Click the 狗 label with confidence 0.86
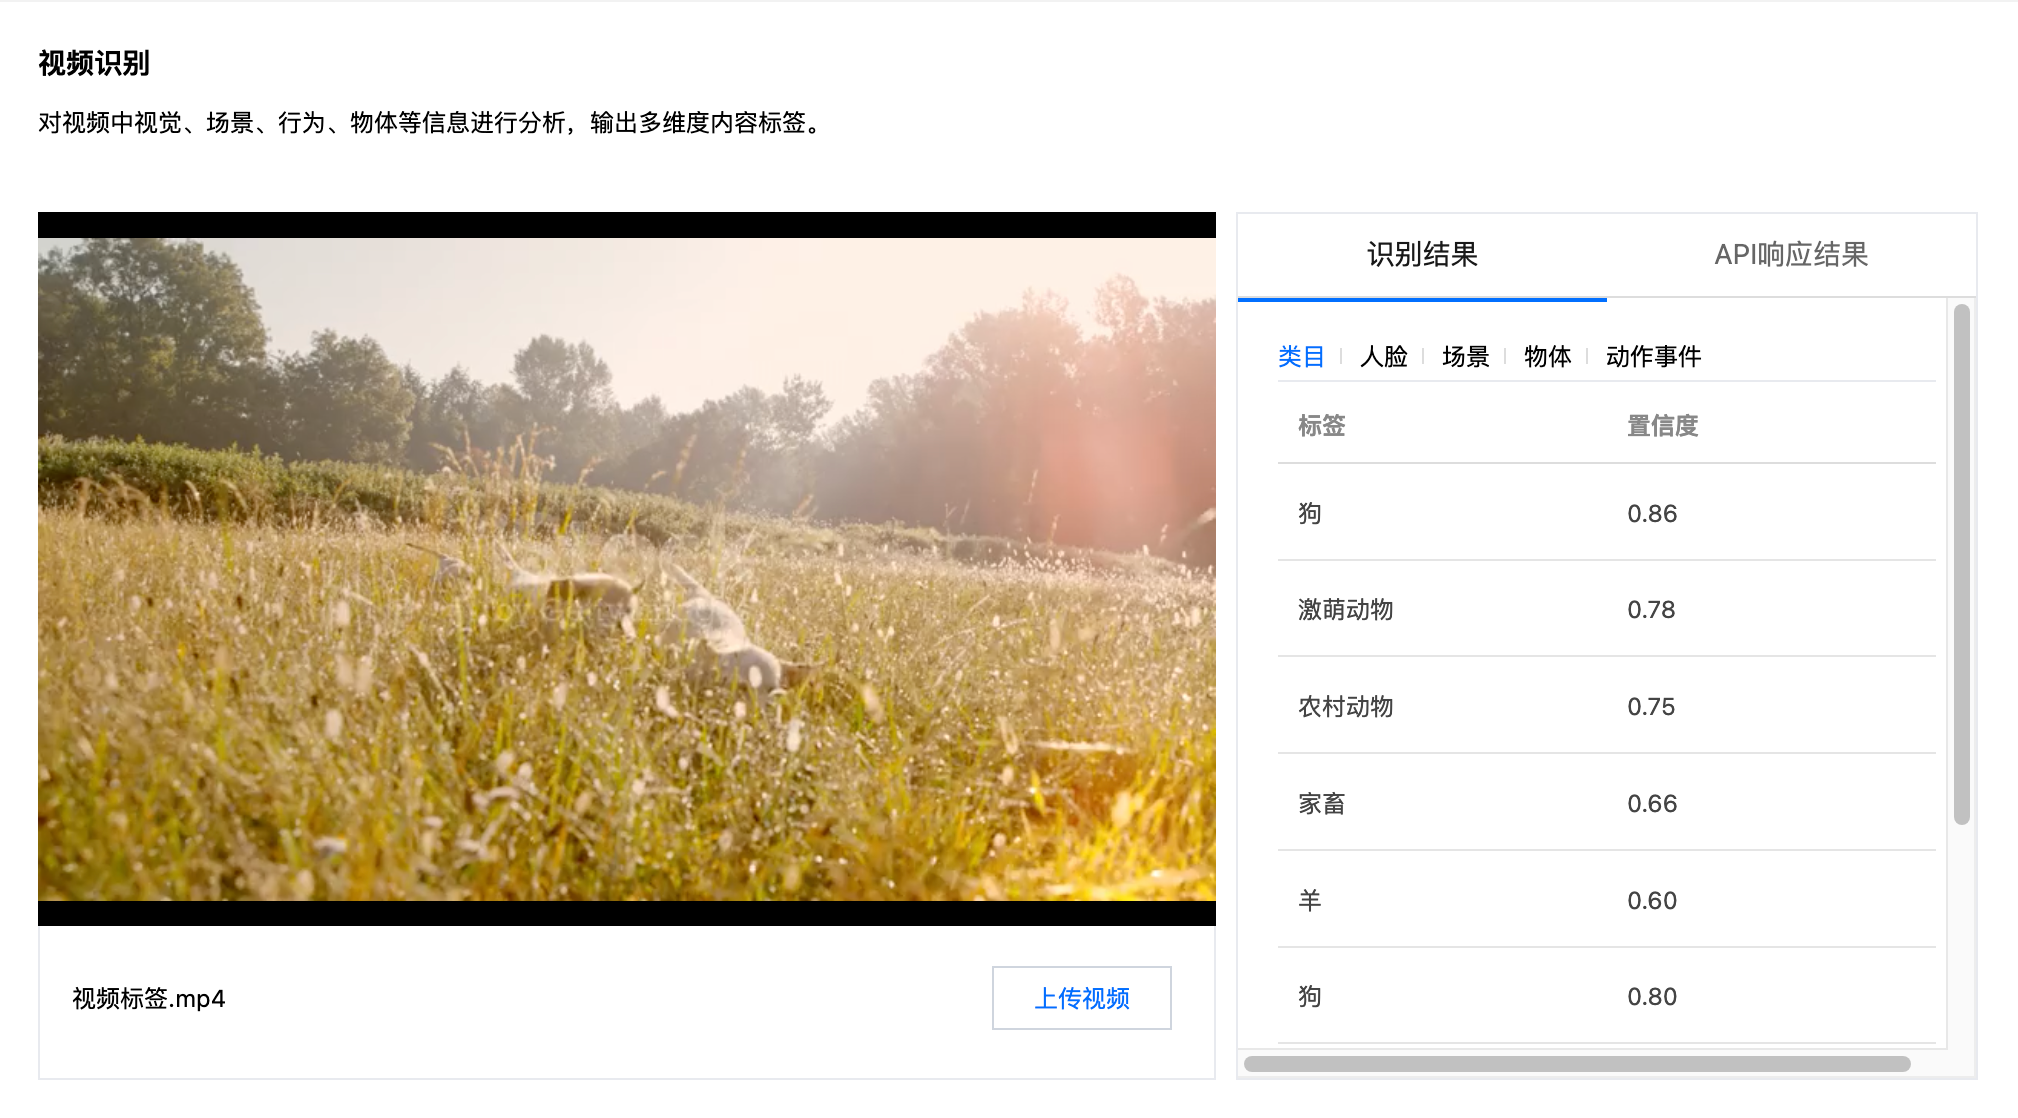This screenshot has height=1118, width=2018. click(1310, 514)
